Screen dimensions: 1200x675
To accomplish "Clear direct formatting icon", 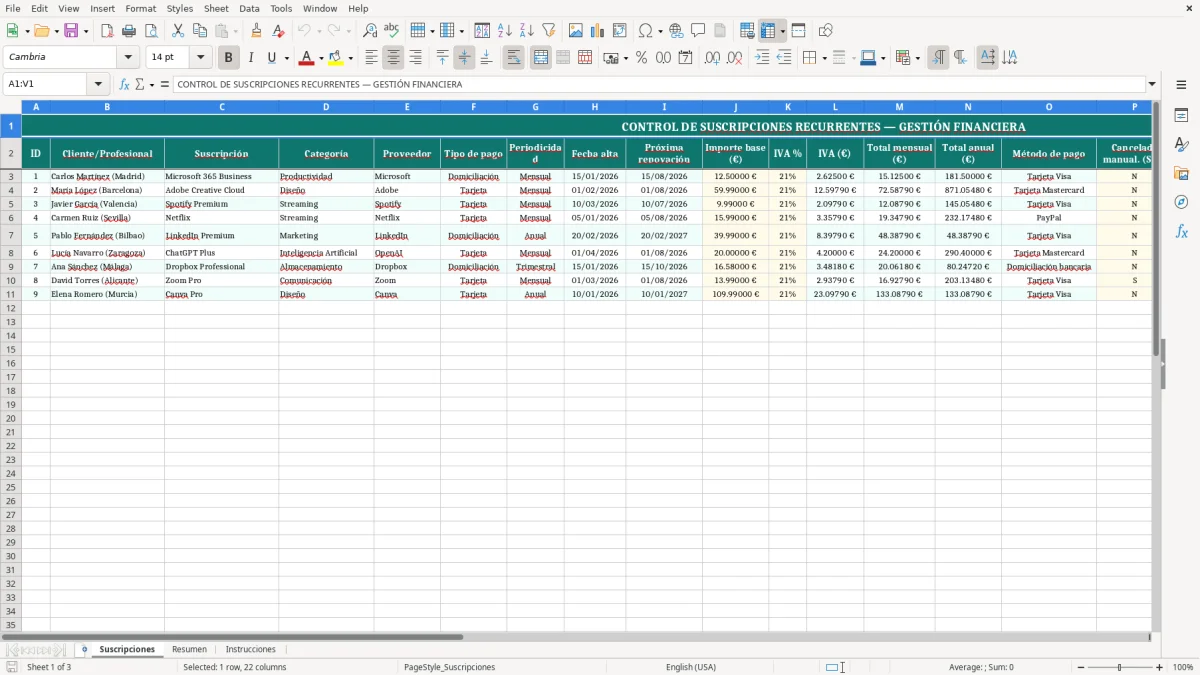I will [279, 31].
